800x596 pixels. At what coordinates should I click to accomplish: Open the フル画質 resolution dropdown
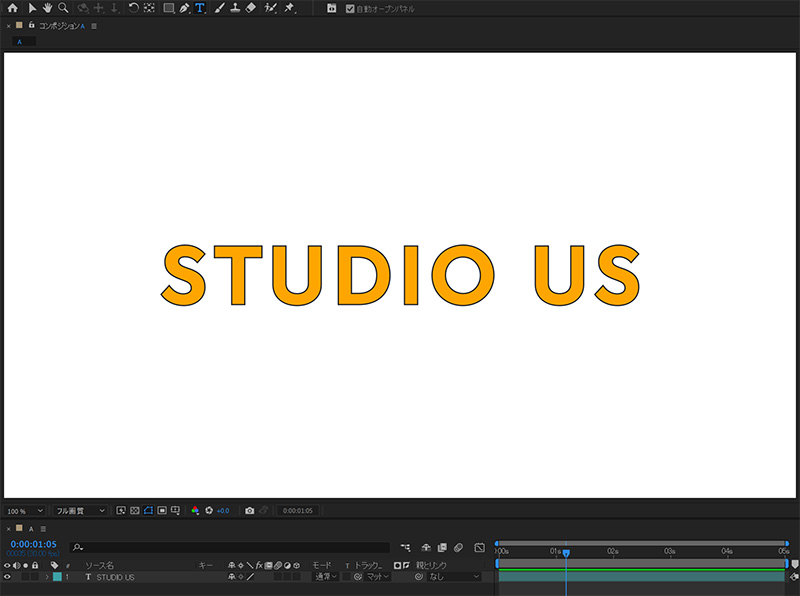pyautogui.click(x=80, y=510)
